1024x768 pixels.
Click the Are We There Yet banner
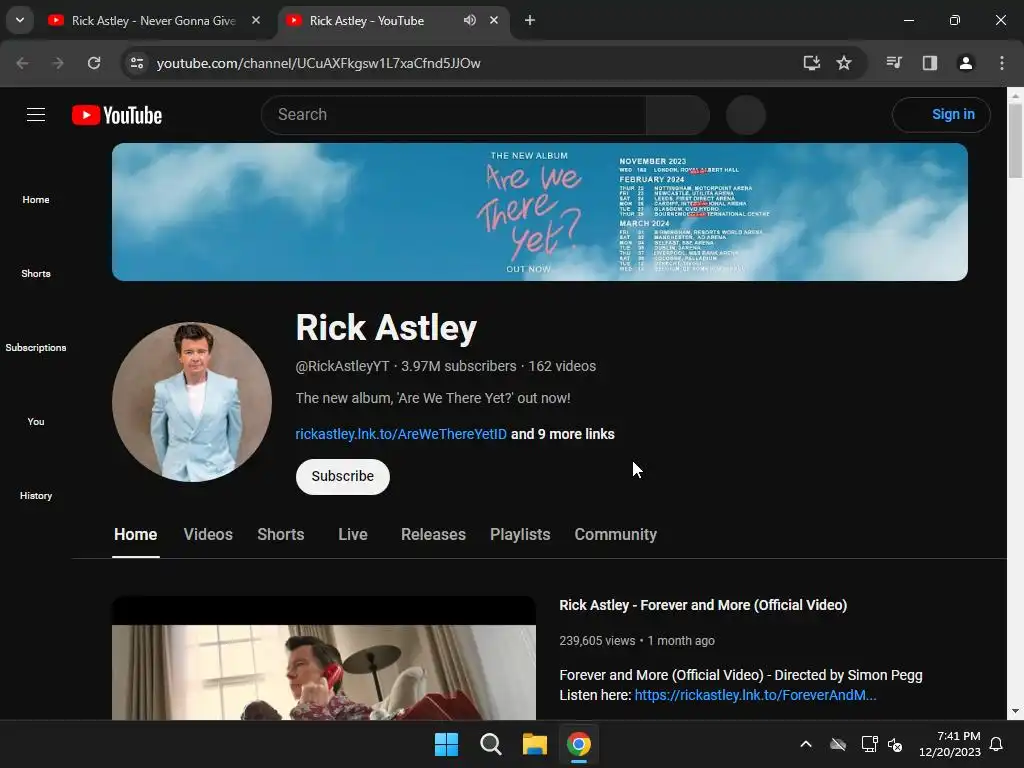pyautogui.click(x=539, y=212)
